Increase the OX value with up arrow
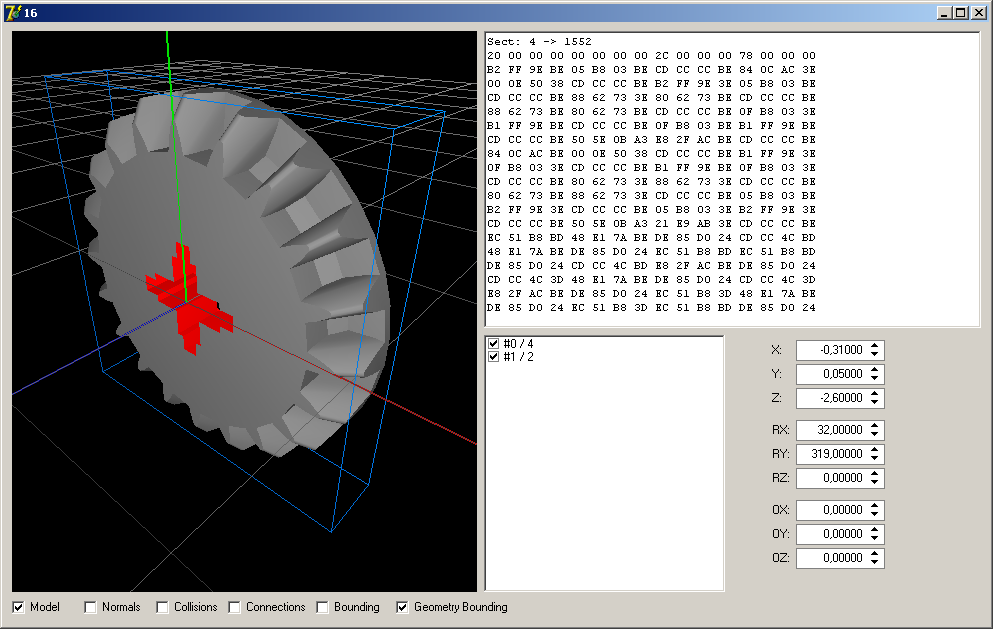This screenshot has width=993, height=629. [x=875, y=506]
